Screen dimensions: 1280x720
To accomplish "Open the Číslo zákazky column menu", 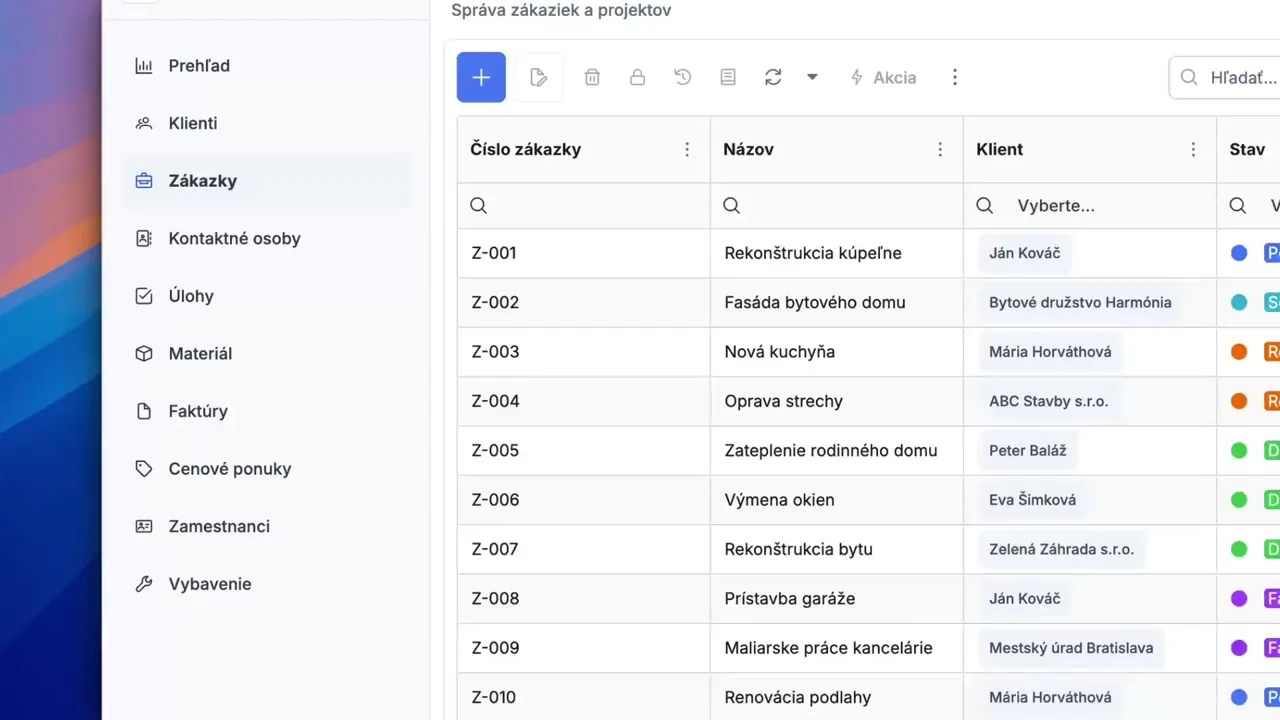I will tap(687, 149).
